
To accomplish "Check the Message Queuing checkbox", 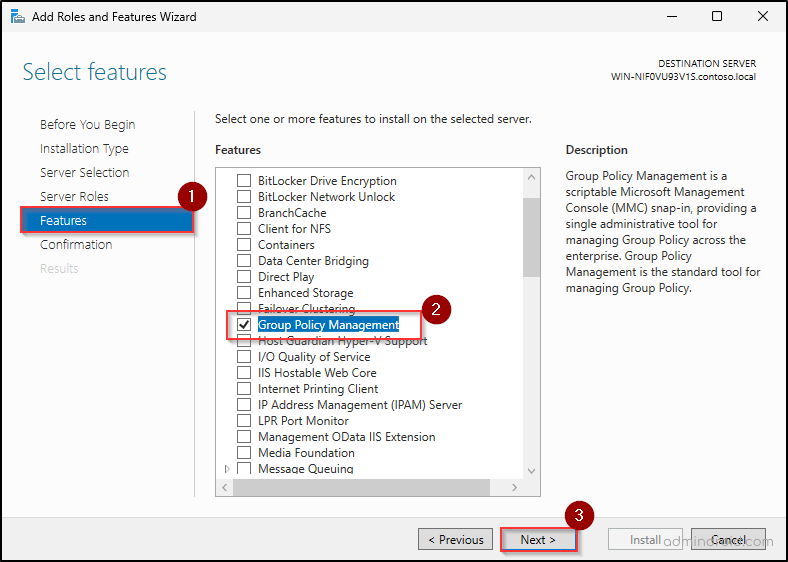I will point(244,469).
